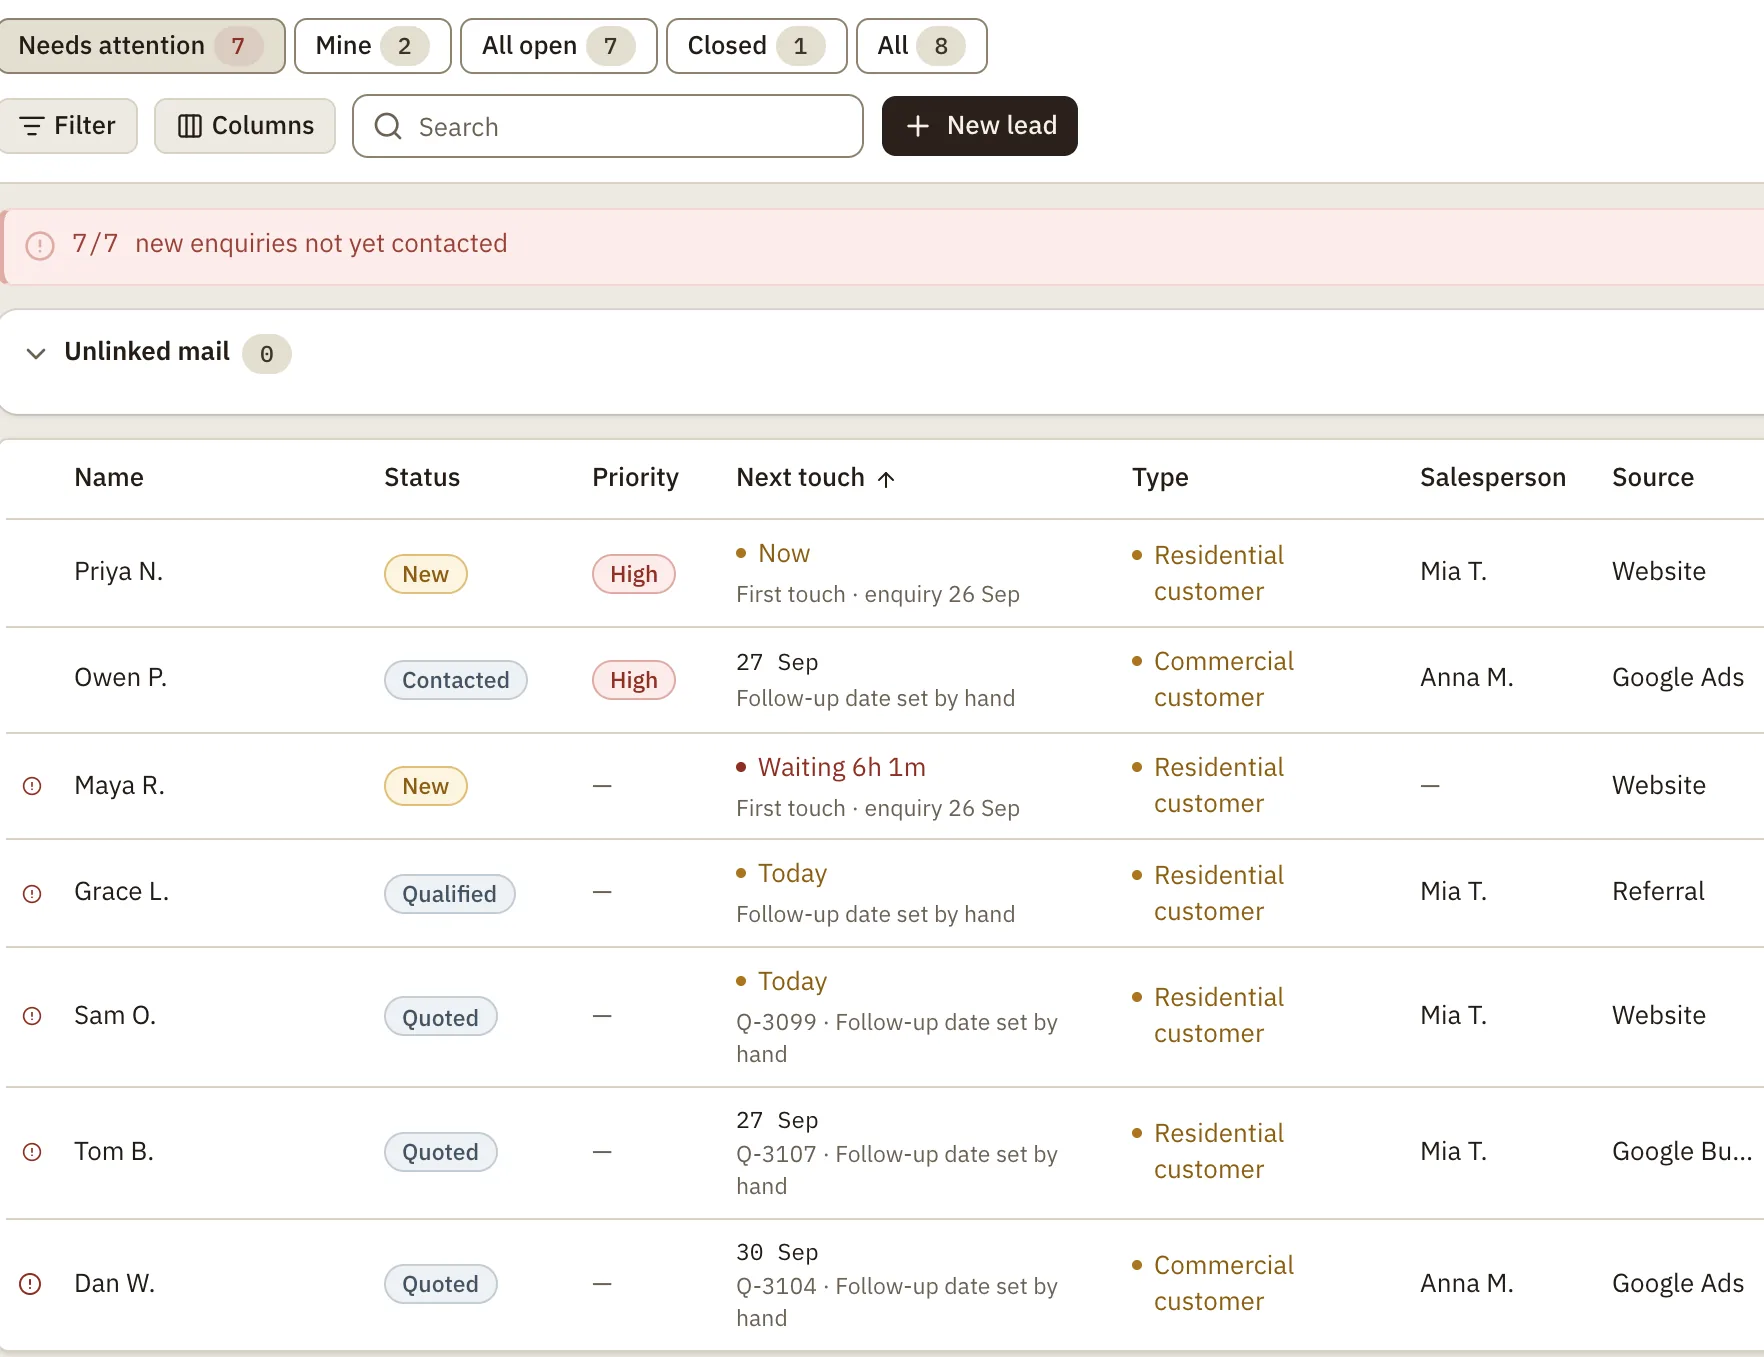Open lead Dan W.
Screen dimensions: 1764x1357
115,1284
